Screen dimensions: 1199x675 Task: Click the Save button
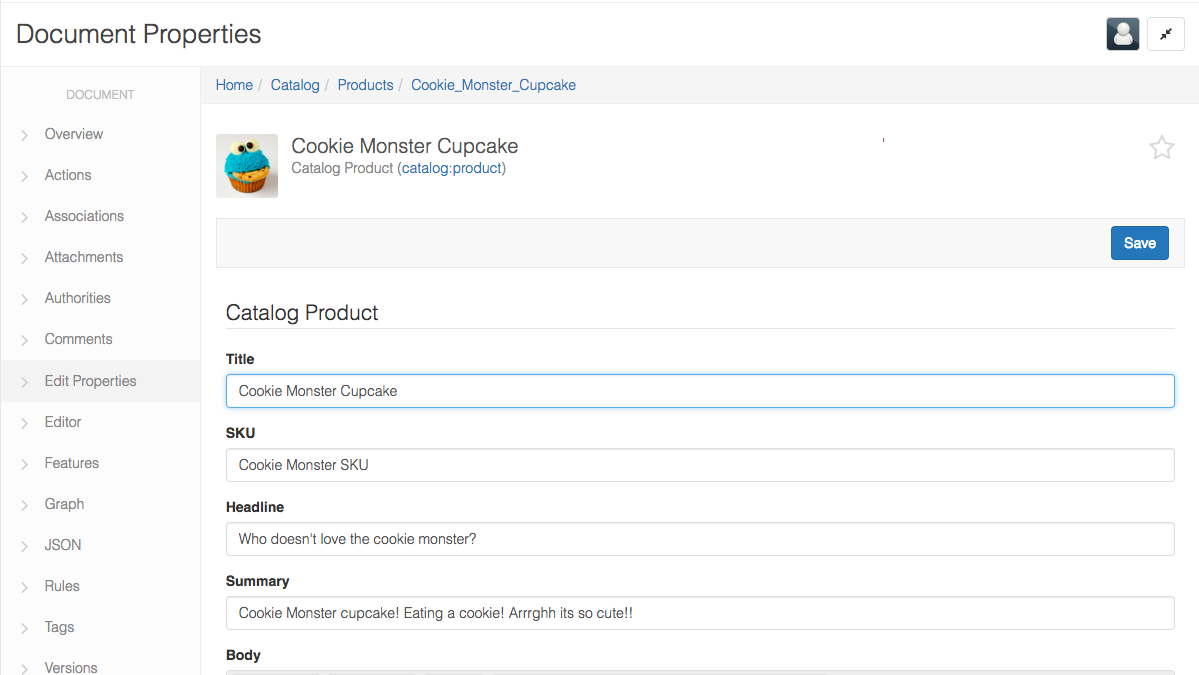(x=1139, y=243)
